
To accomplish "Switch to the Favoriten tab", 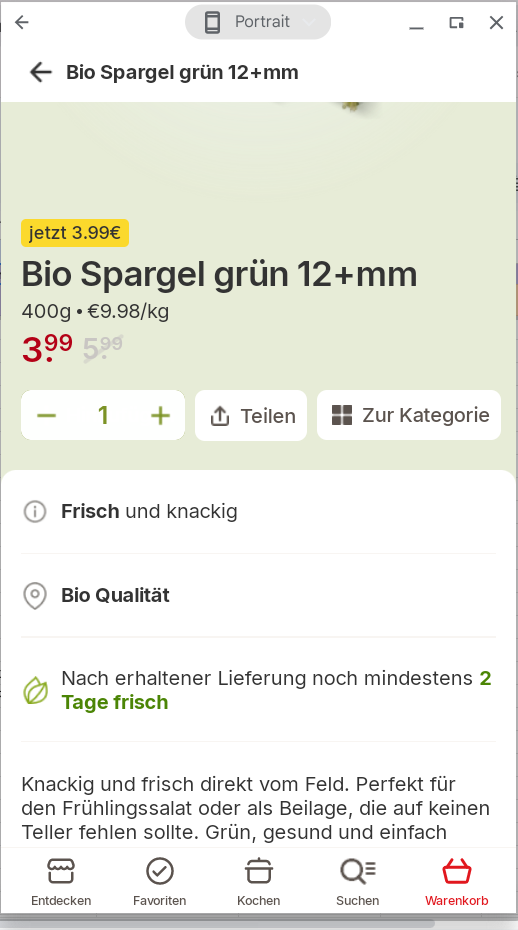I will (x=160, y=882).
